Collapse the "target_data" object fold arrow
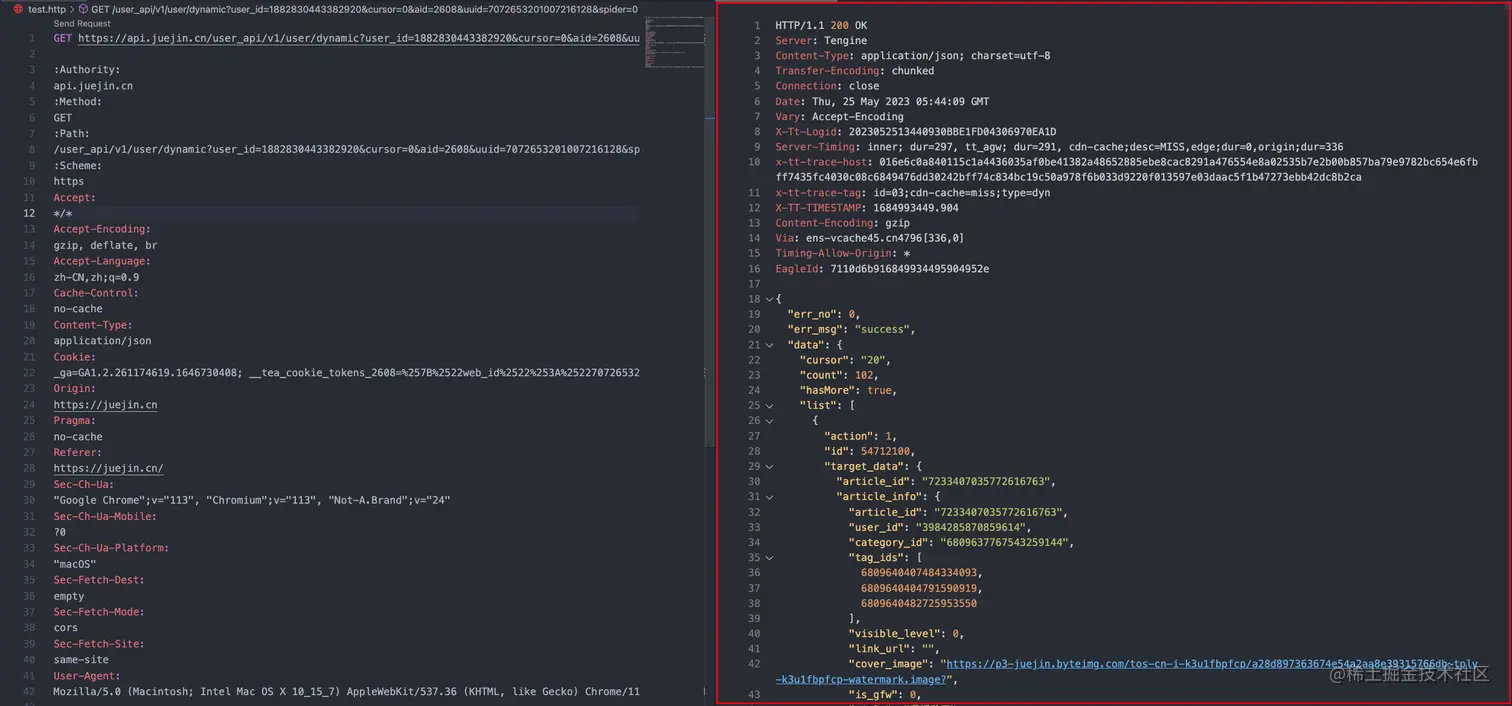The image size is (1512, 706). click(769, 466)
